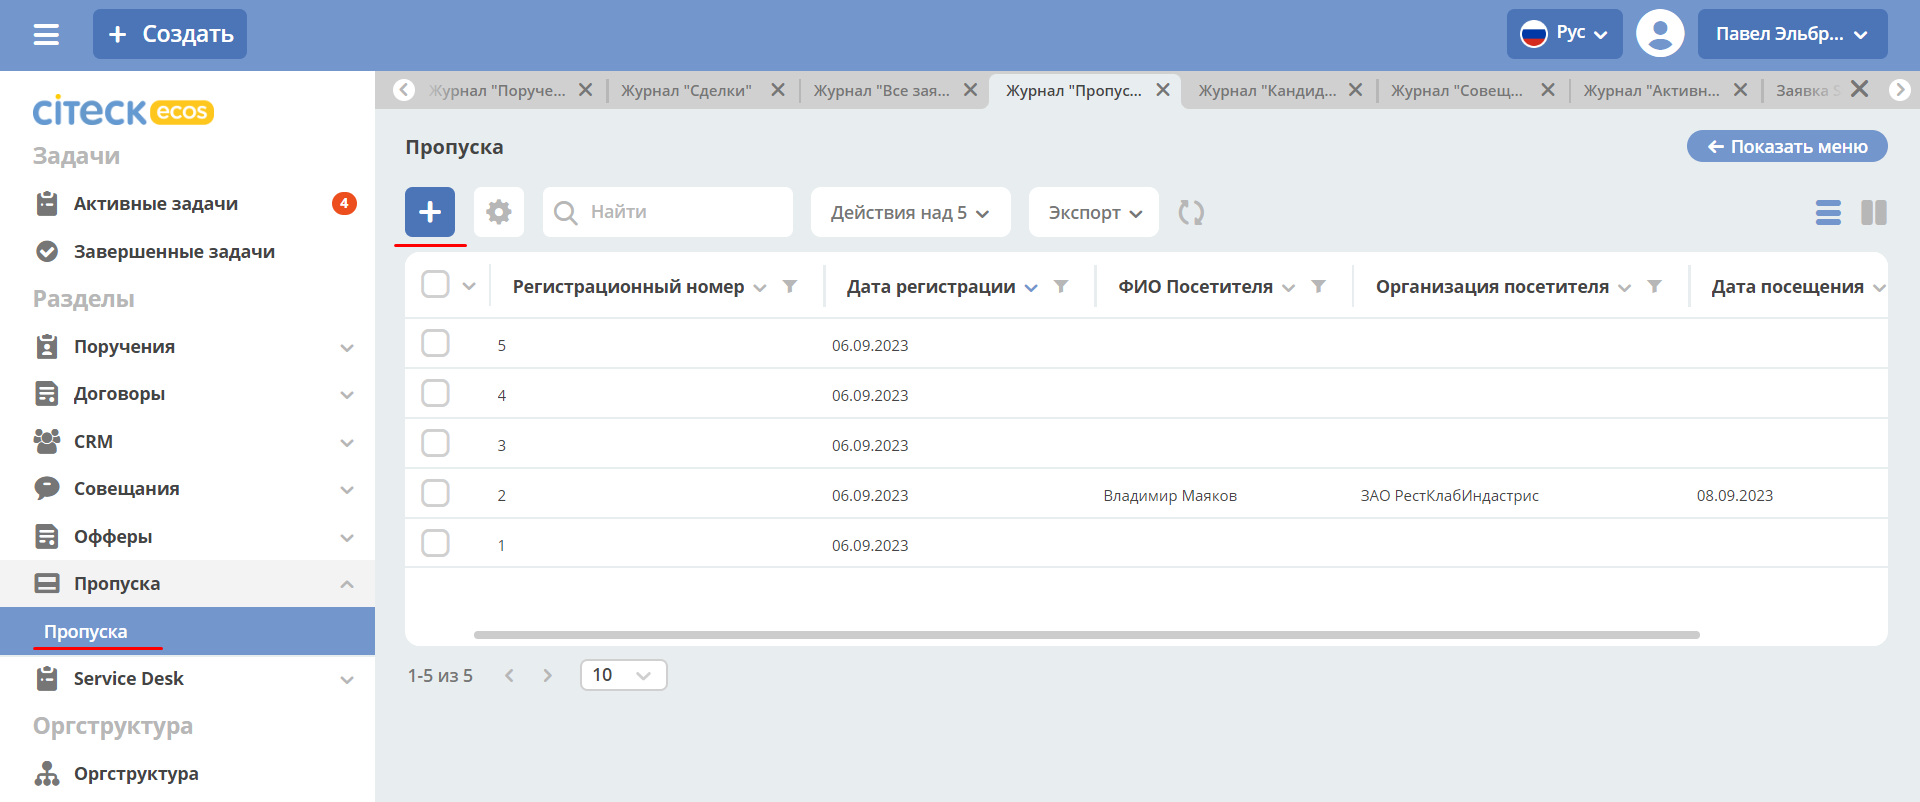Close the Журнал "Совещ..." tab

[x=1548, y=90]
